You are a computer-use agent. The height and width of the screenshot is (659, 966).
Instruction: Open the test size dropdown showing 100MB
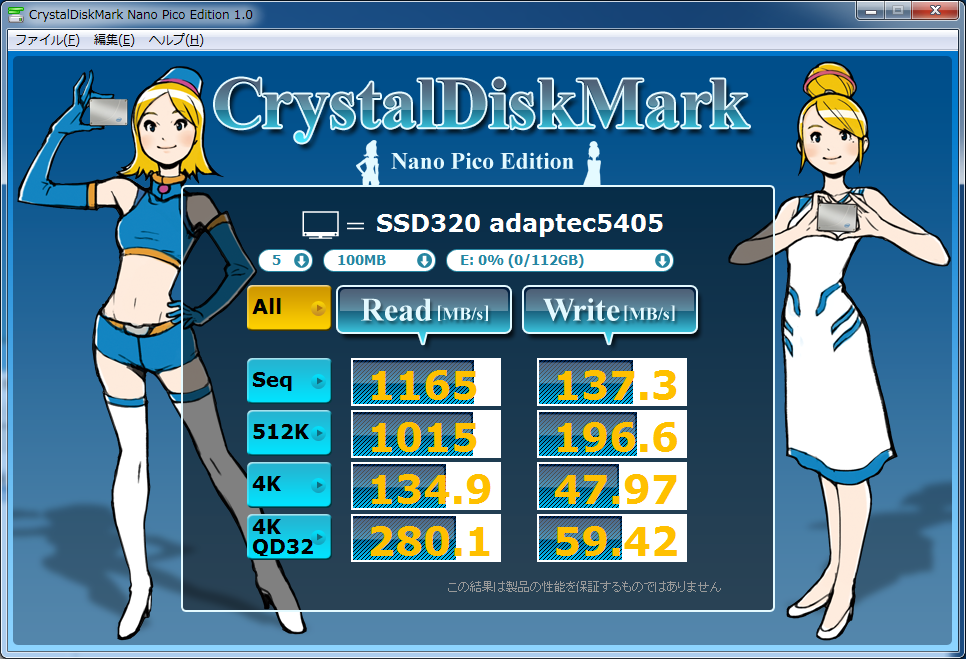point(379,261)
